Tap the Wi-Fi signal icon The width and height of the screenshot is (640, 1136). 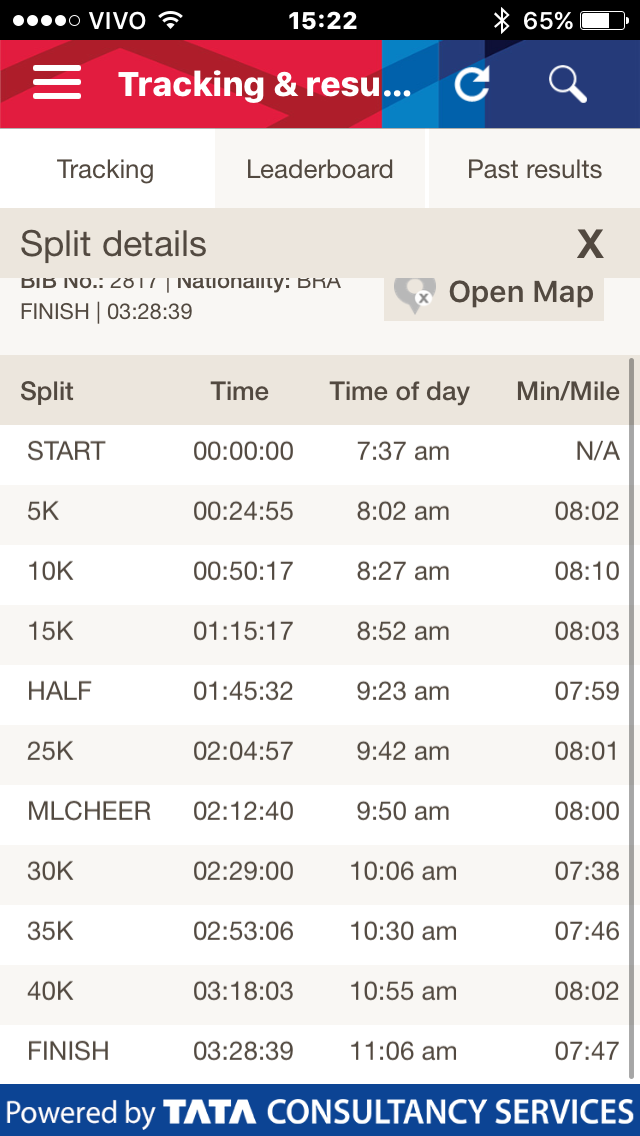pyautogui.click(x=171, y=20)
